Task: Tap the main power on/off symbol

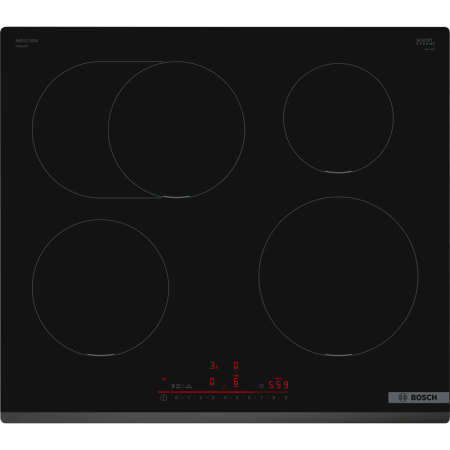Action: coord(163,397)
